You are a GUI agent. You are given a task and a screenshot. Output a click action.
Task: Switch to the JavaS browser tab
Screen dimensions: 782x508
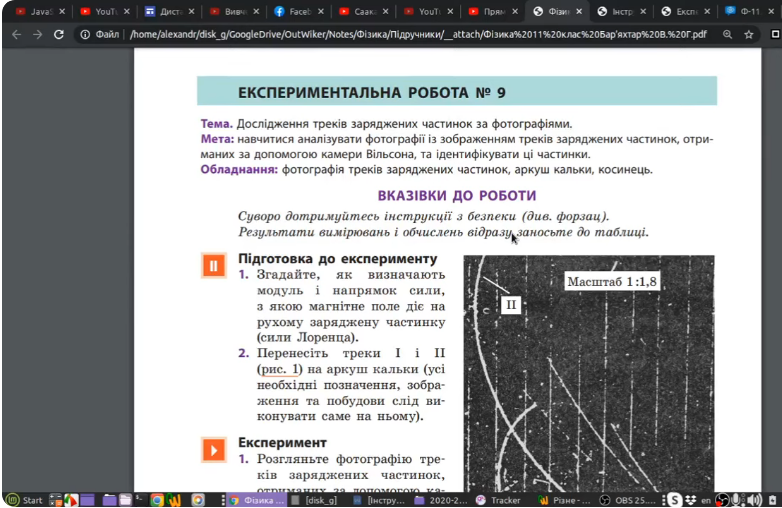(x=40, y=11)
